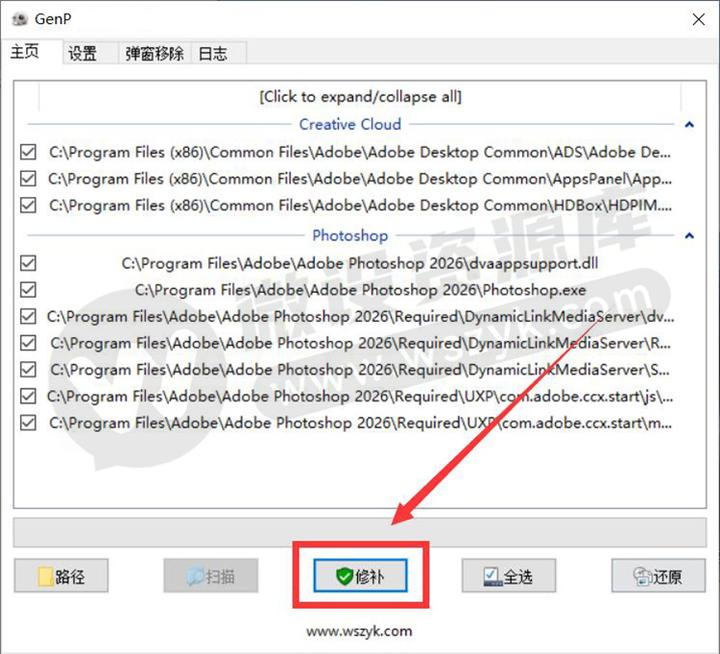
Task: Uncheck the AppsPanel\App... file checkbox
Action: pos(28,179)
